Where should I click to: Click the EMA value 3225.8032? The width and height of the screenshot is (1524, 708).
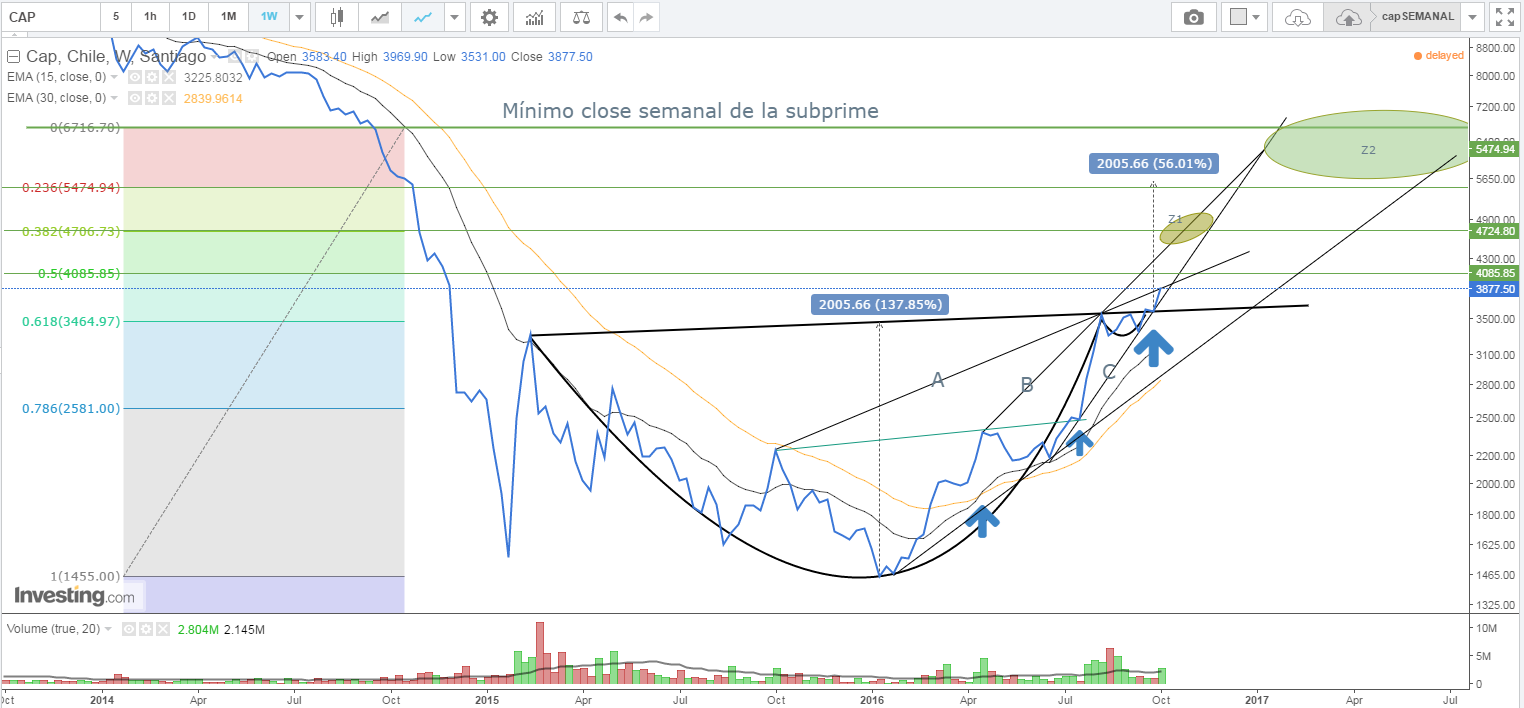[213, 77]
